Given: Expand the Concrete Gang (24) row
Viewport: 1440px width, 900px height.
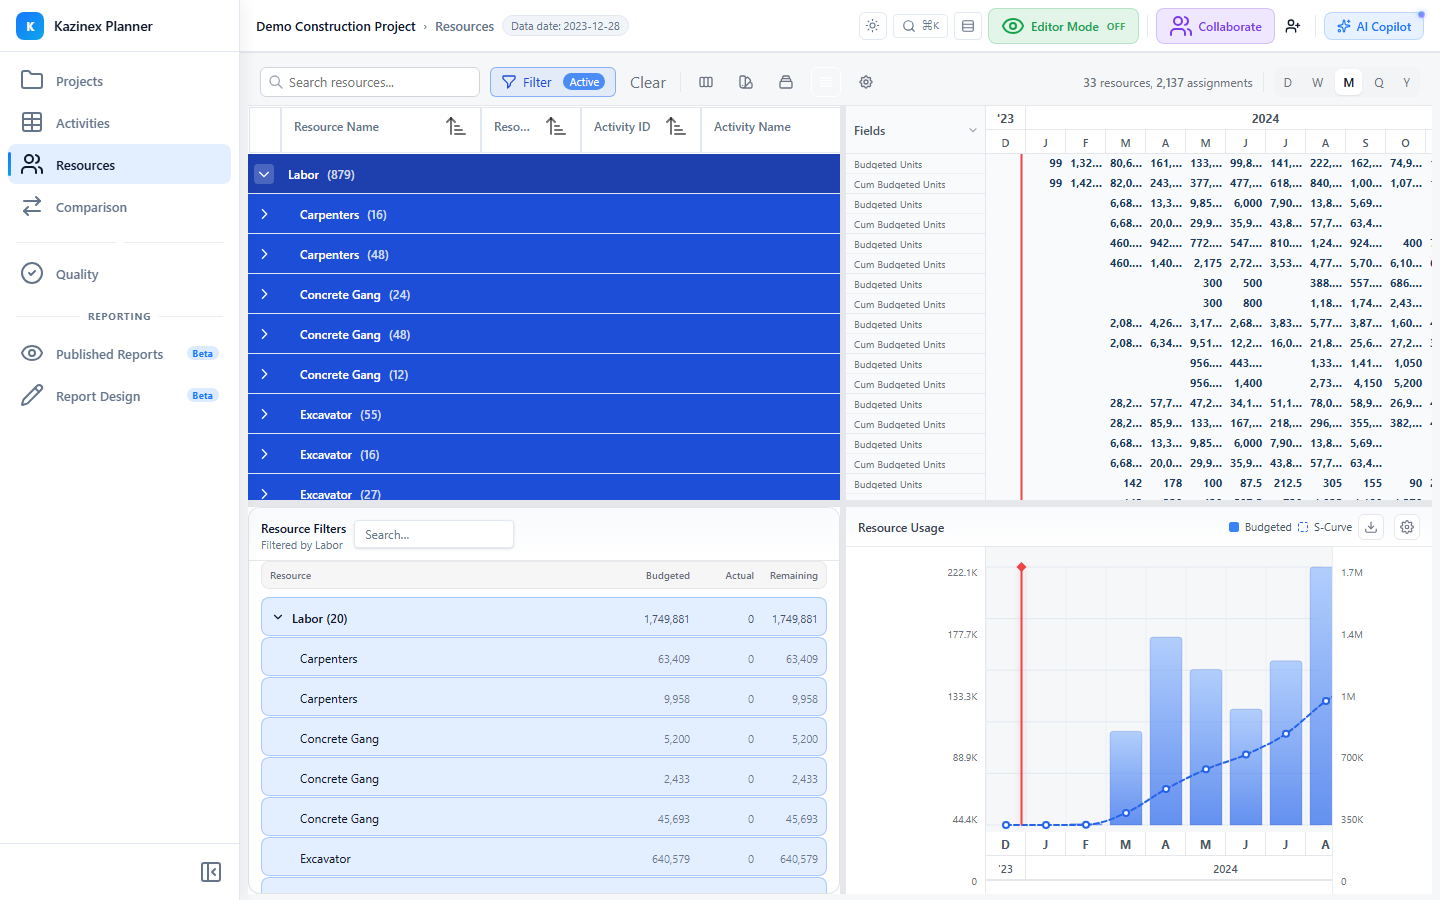Looking at the screenshot, I should tap(264, 294).
